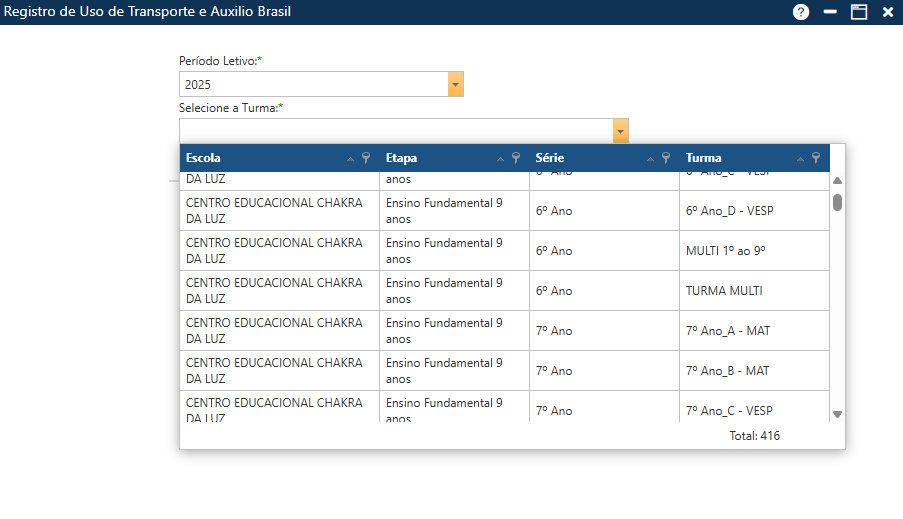Maximize the Registro de Uso window

[858, 12]
